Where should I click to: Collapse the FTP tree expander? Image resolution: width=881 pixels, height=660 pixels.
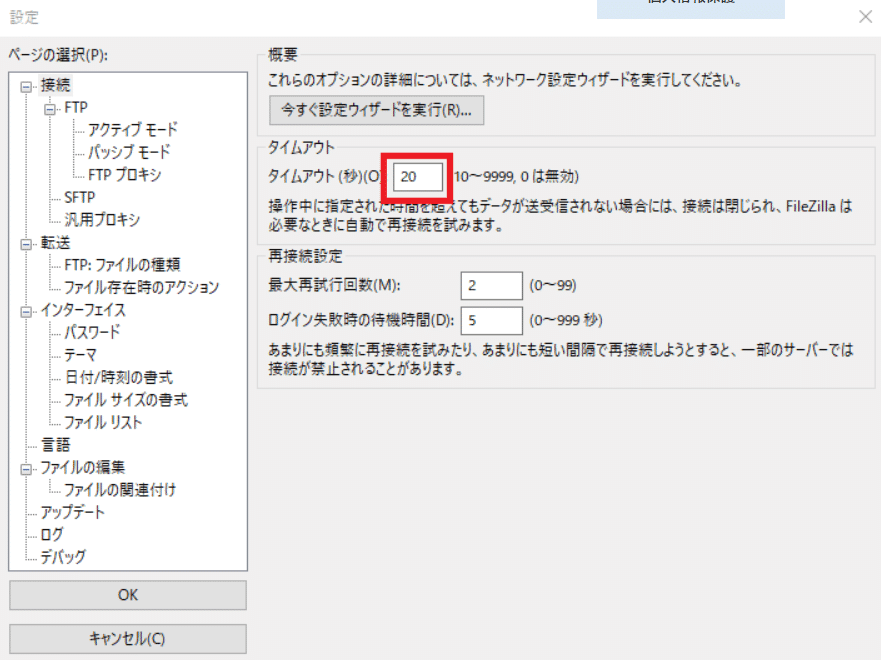50,108
